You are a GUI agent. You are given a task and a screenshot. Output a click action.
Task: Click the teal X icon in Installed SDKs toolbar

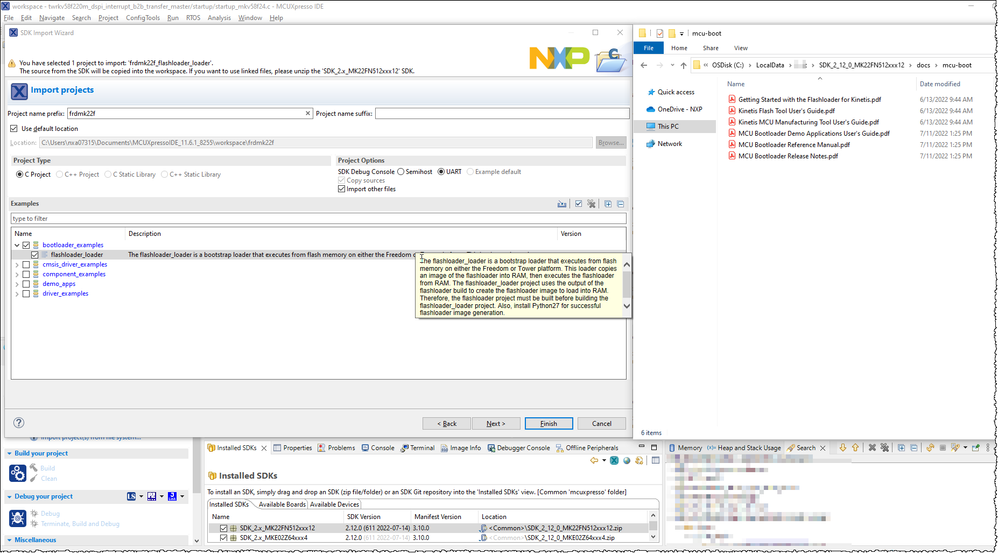[614, 461]
